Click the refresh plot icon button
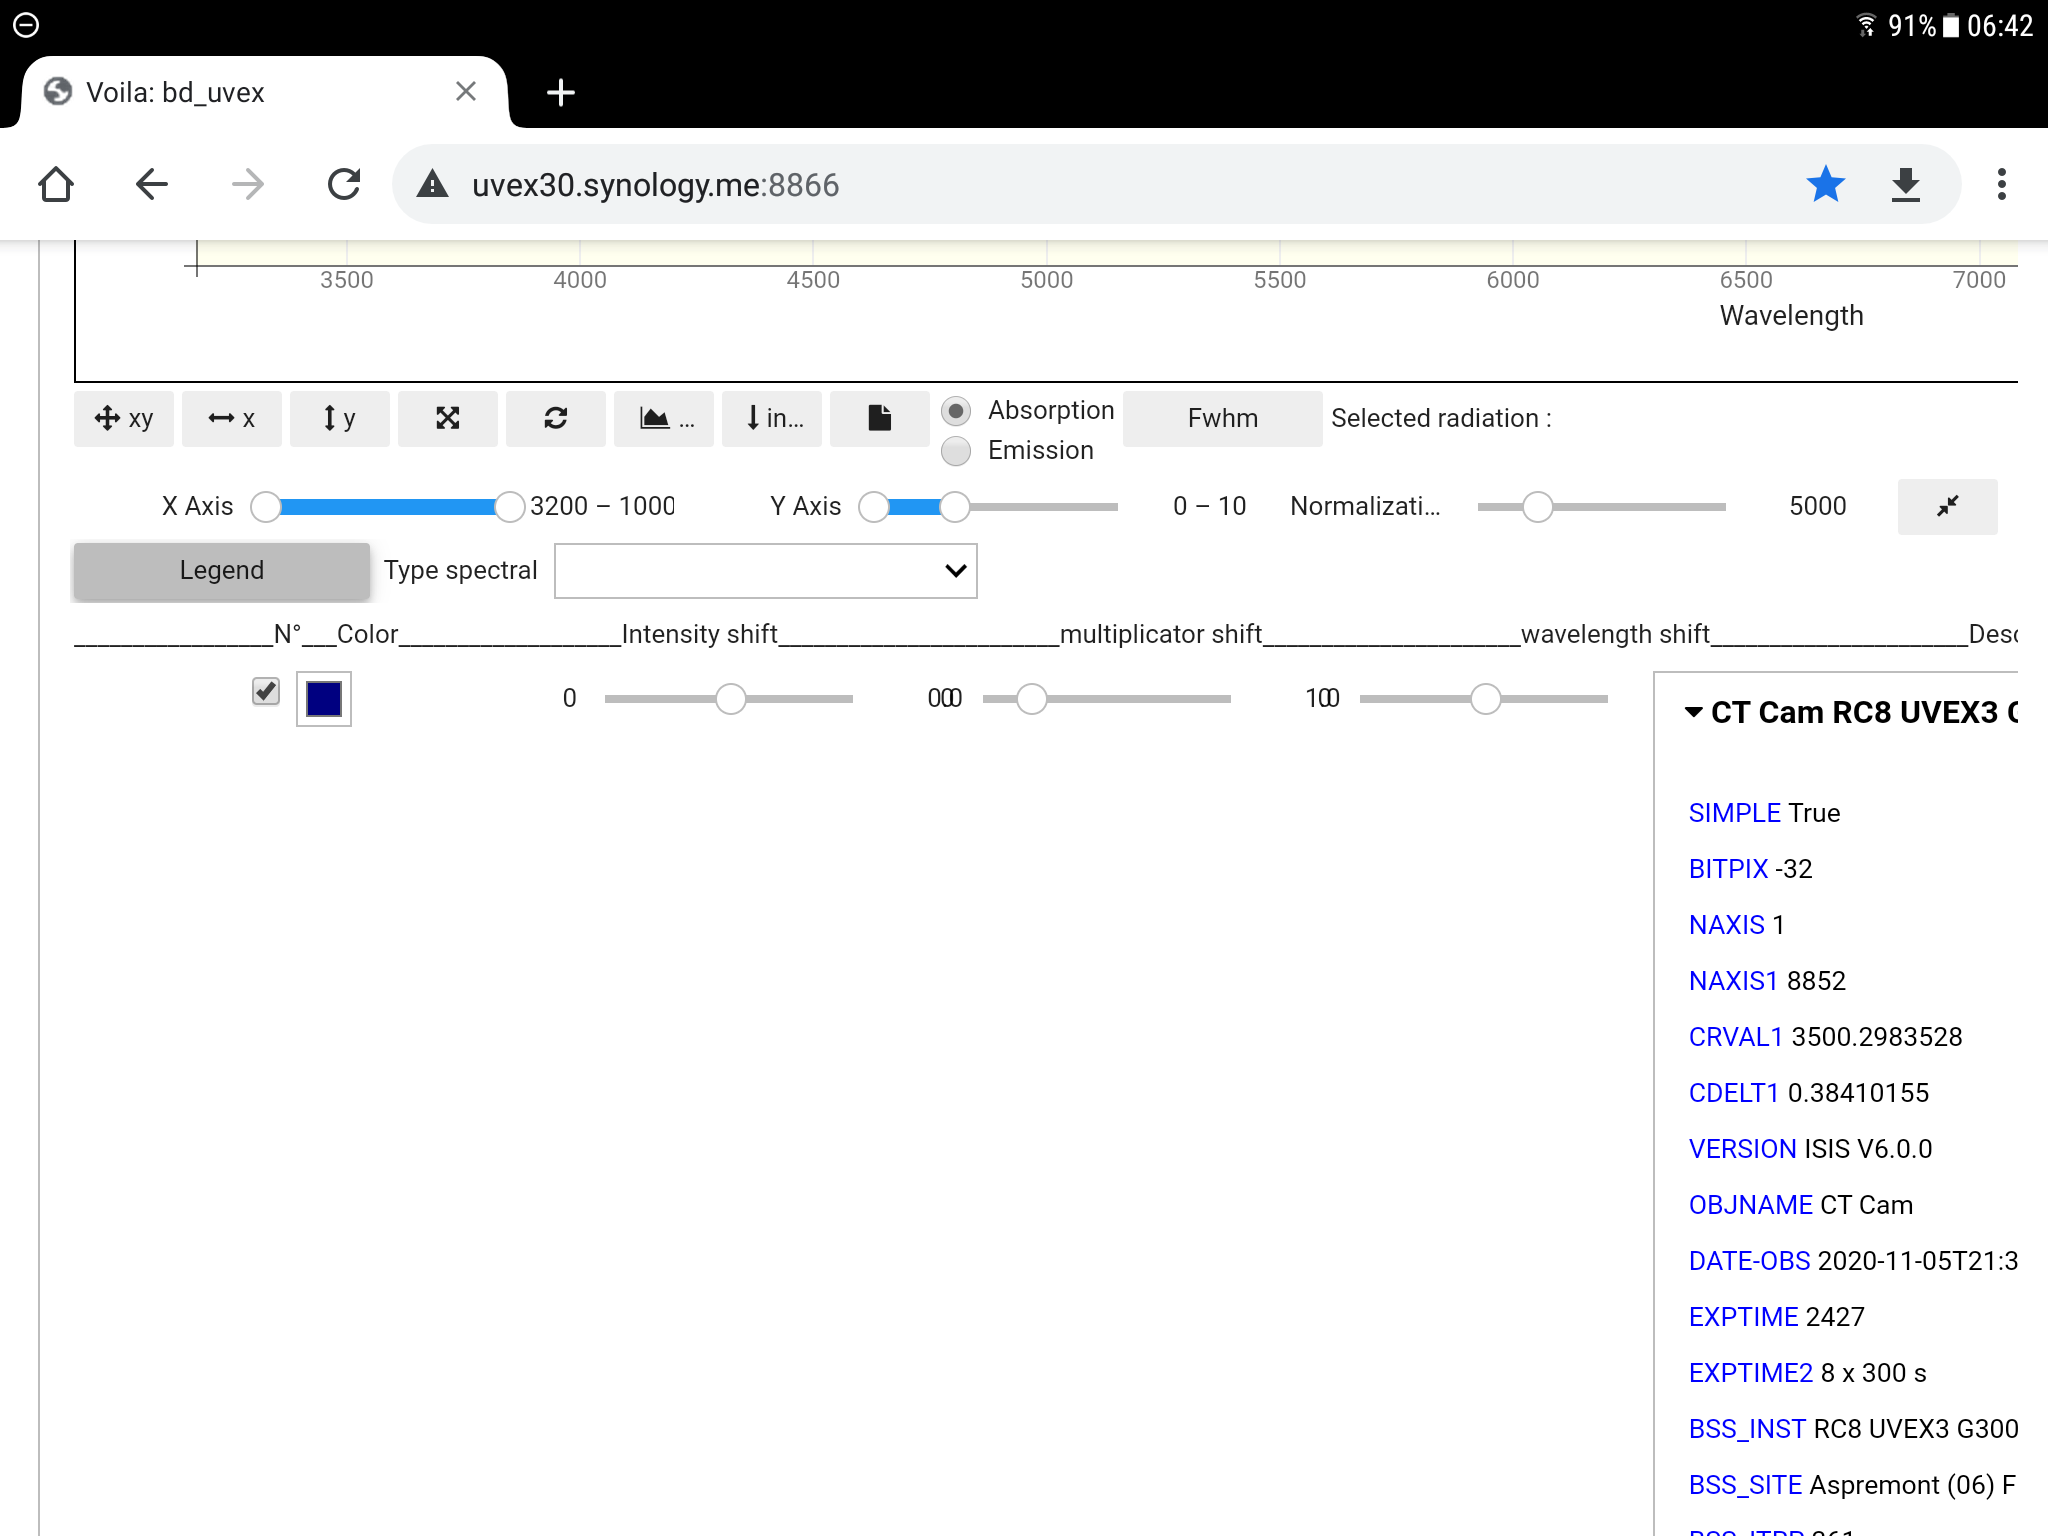Screen dimensions: 2048x1536 pyautogui.click(x=556, y=418)
